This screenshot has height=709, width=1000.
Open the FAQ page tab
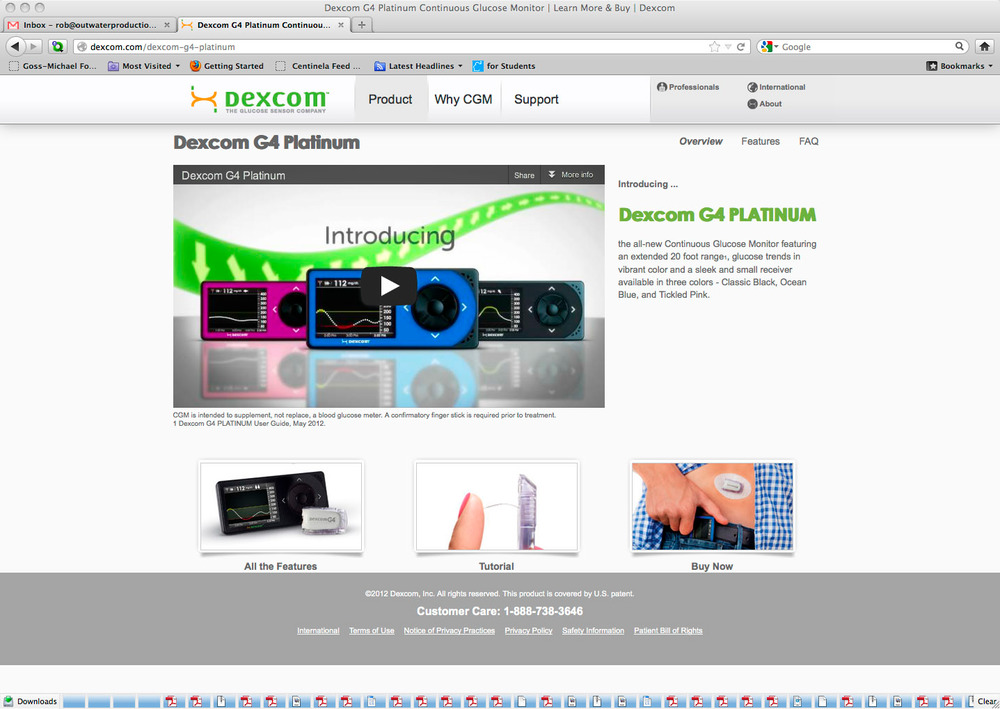click(809, 142)
